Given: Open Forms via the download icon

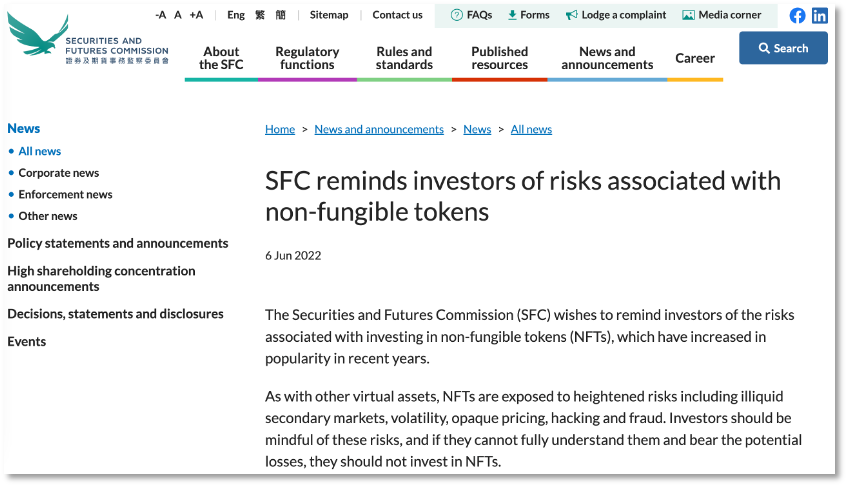Looking at the screenshot, I should [x=512, y=15].
